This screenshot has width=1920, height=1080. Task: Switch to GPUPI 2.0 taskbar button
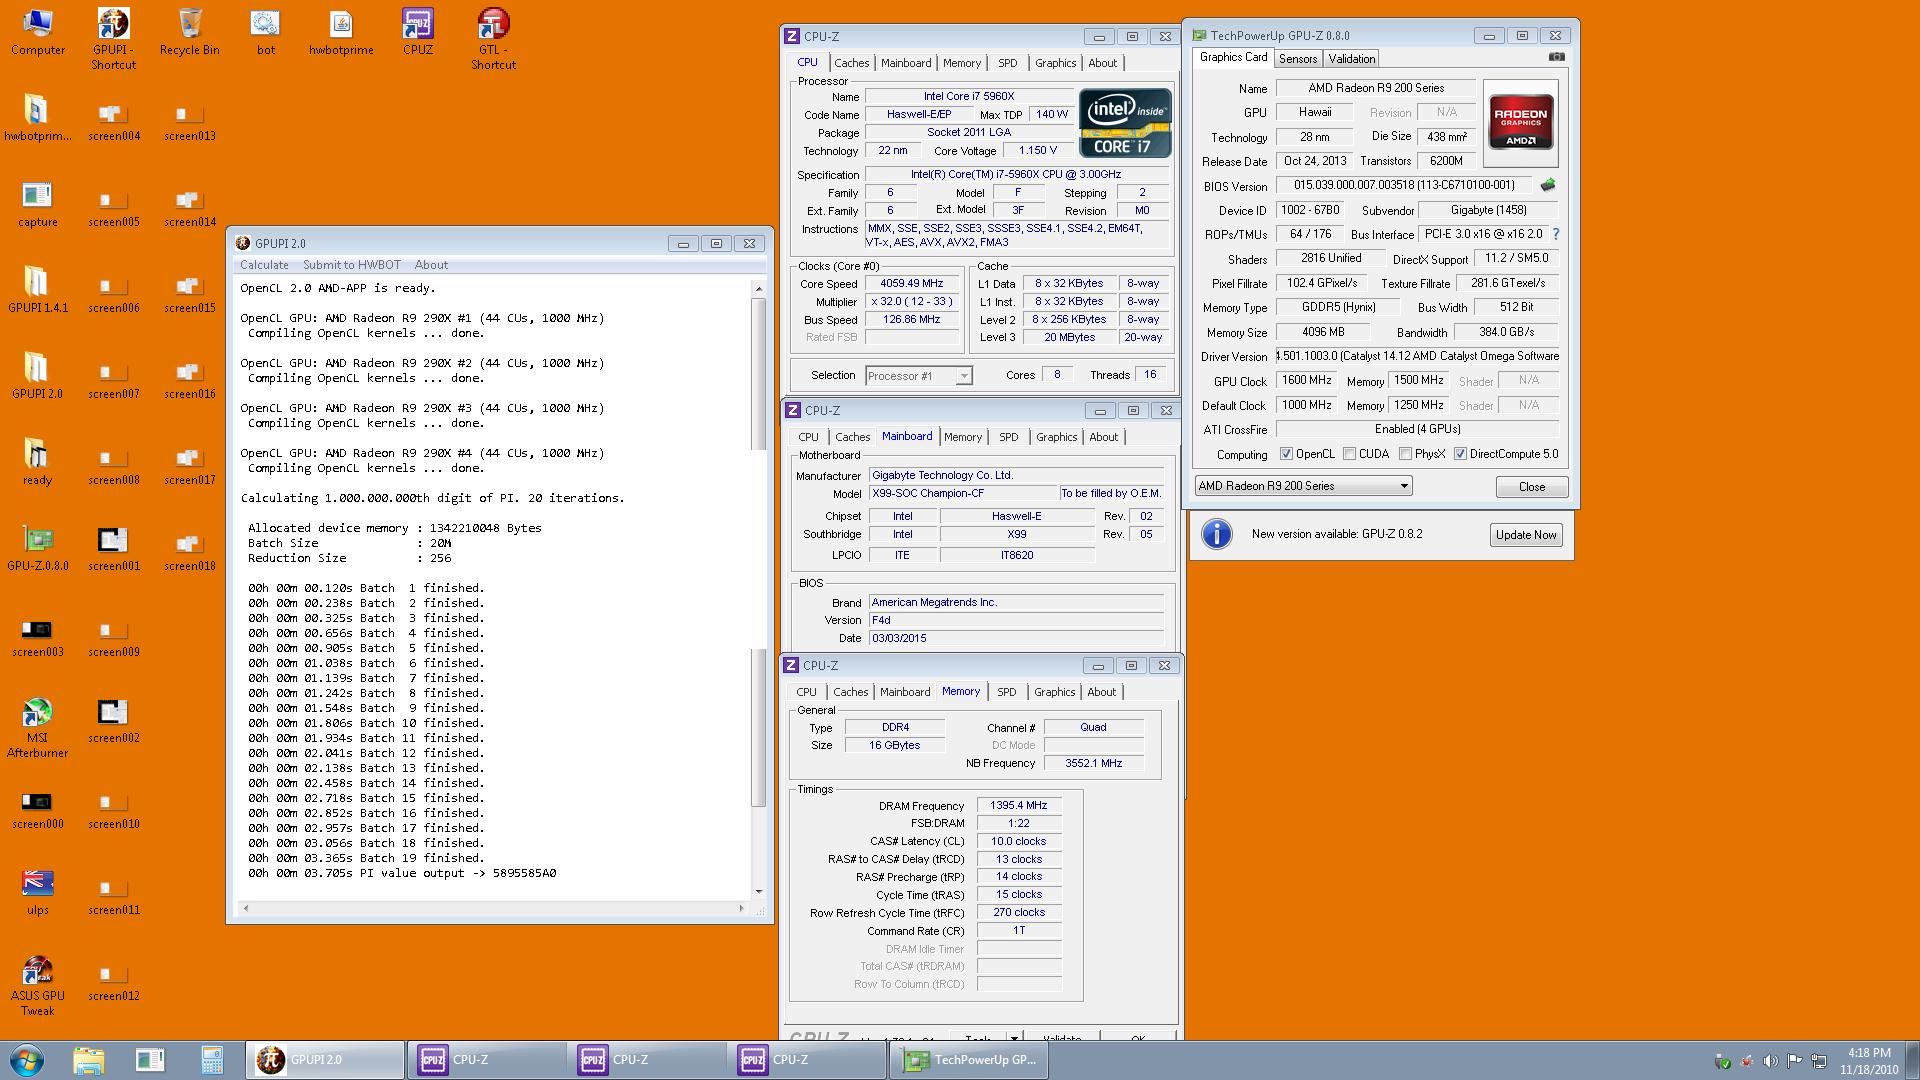(326, 1060)
